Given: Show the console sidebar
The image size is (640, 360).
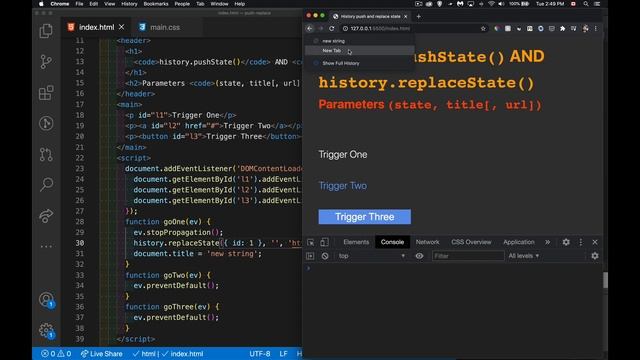Looking at the screenshot, I should pyautogui.click(x=310, y=256).
